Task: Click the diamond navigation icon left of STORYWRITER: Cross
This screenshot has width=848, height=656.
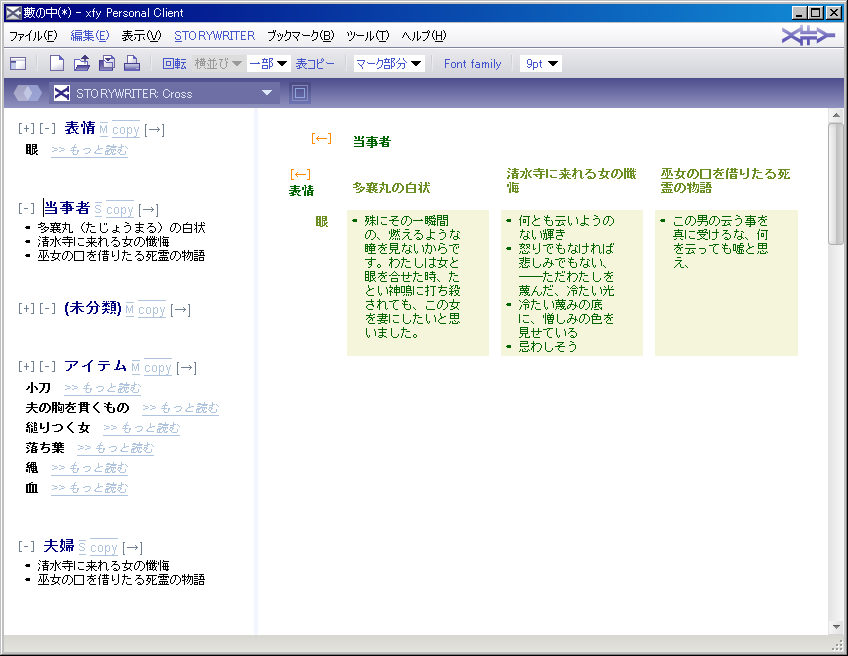Action: click(28, 93)
